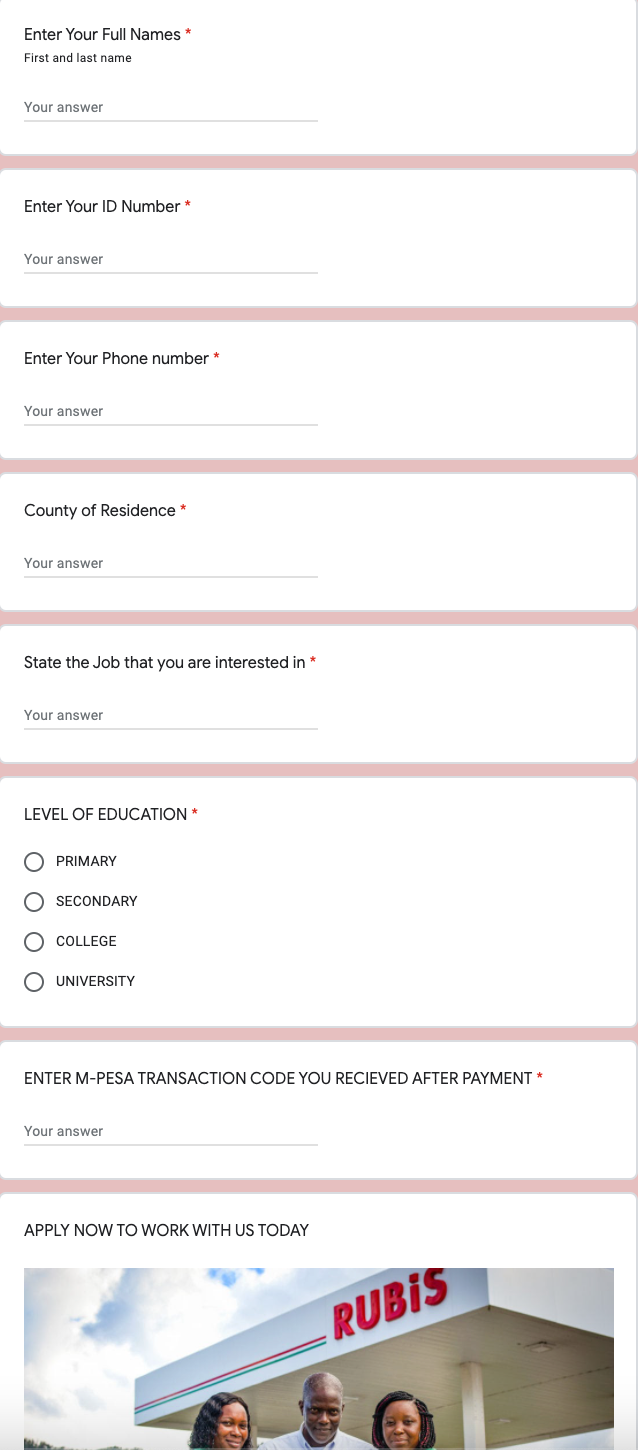Viewport: 638px width, 1450px height.
Task: Focus the M-PESA transaction code field
Action: 171,1132
